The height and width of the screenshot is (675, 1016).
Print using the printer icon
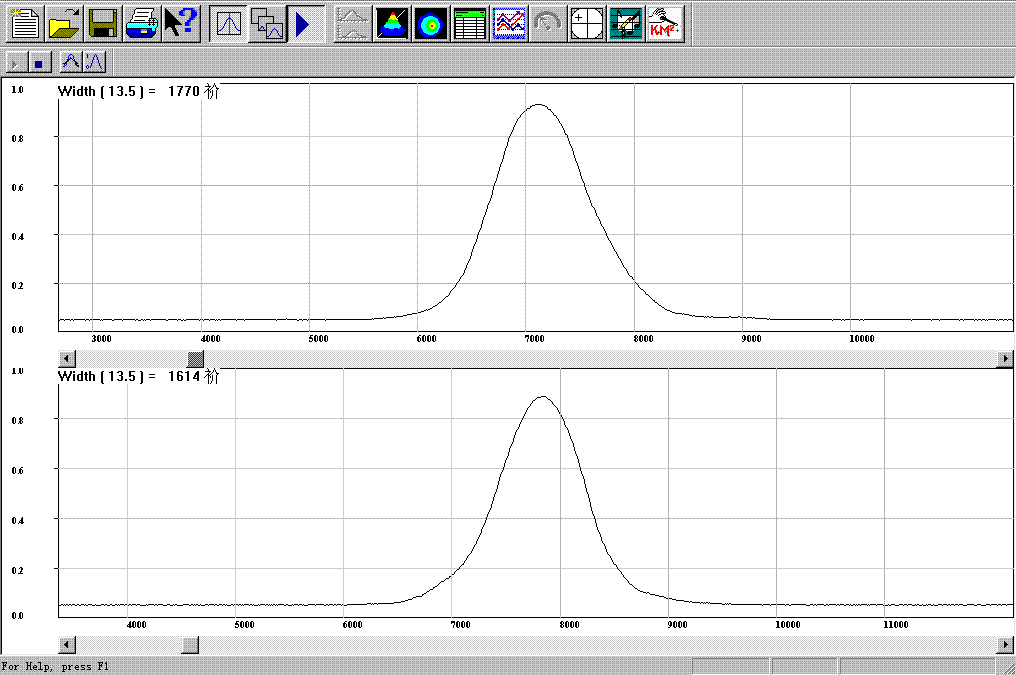click(x=142, y=23)
